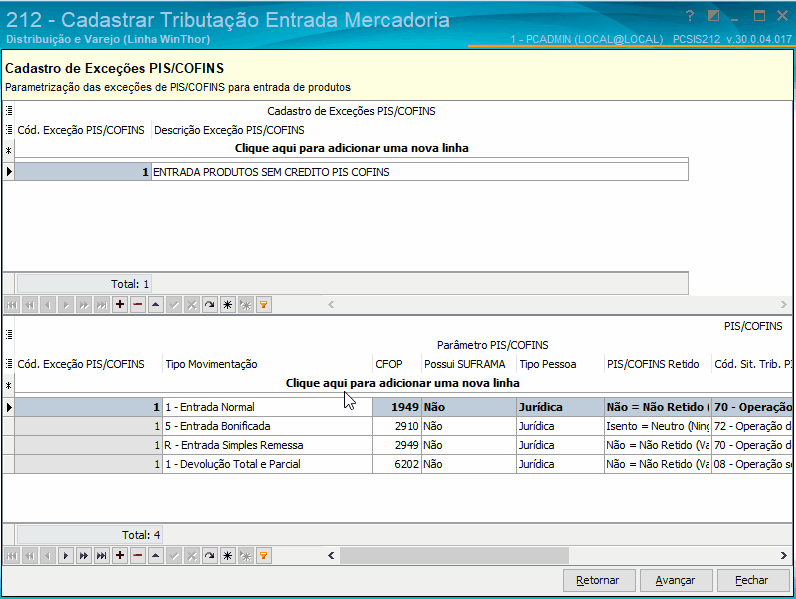Open grid menu icon below the PIS/COFINS band title
Screen dimensions: 796x599
click(9, 335)
